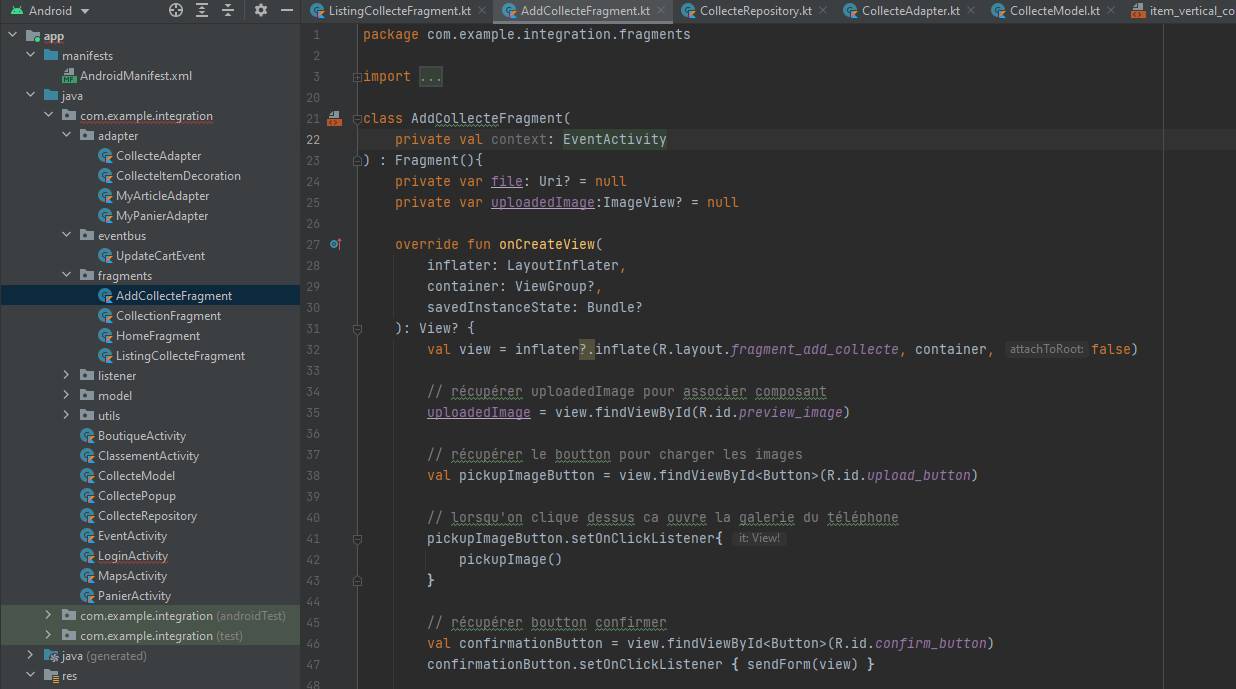Switch to item_vertical_co… tab
The height and width of the screenshot is (689, 1236).
pos(1181,11)
